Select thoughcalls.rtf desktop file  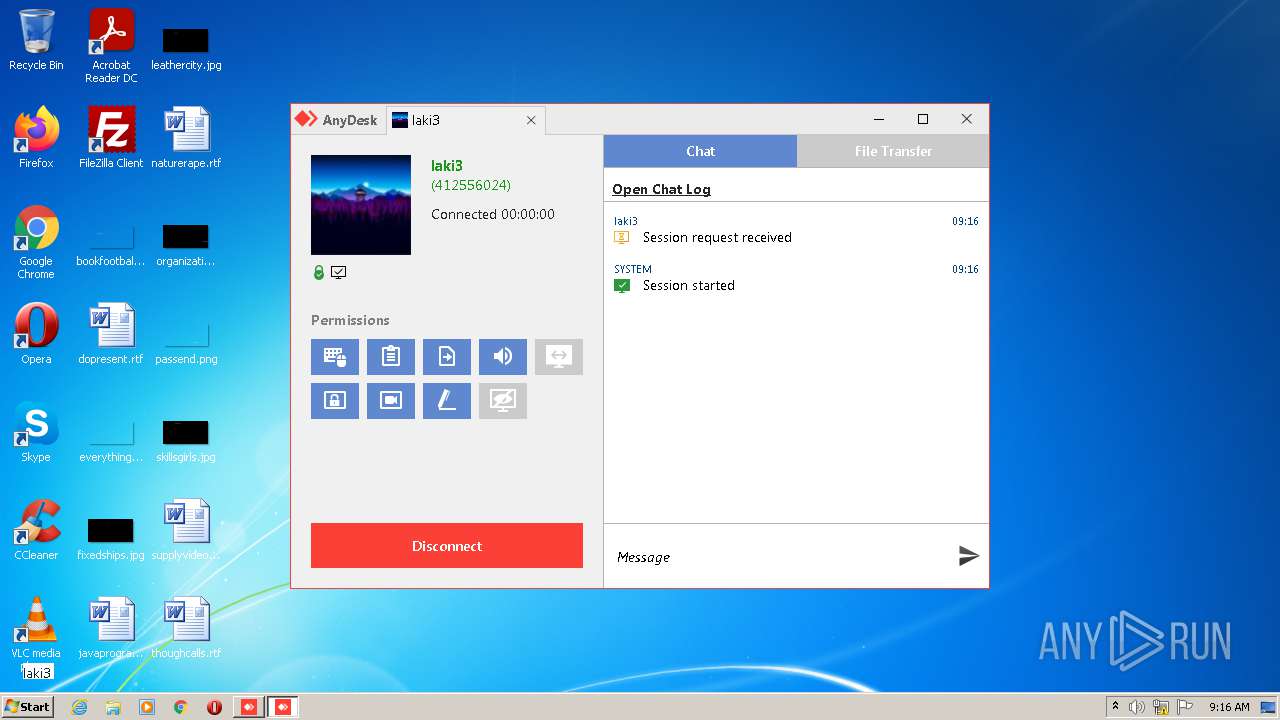point(186,628)
